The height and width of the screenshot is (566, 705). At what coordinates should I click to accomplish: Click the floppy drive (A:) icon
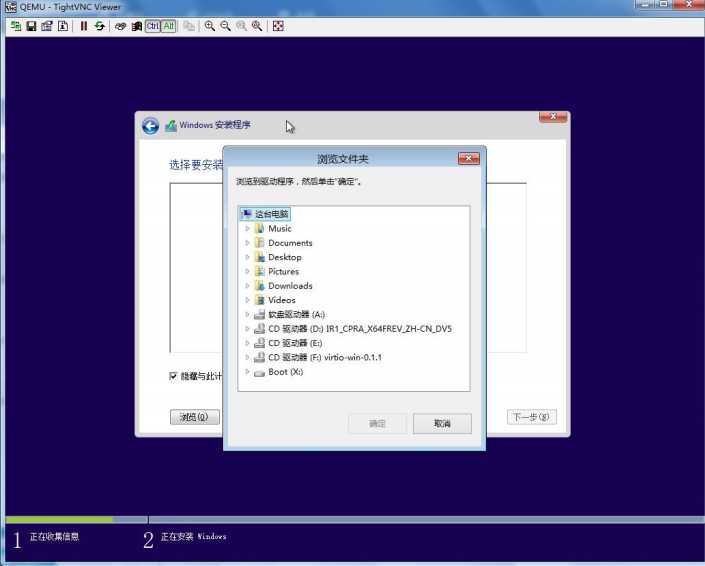pos(259,315)
